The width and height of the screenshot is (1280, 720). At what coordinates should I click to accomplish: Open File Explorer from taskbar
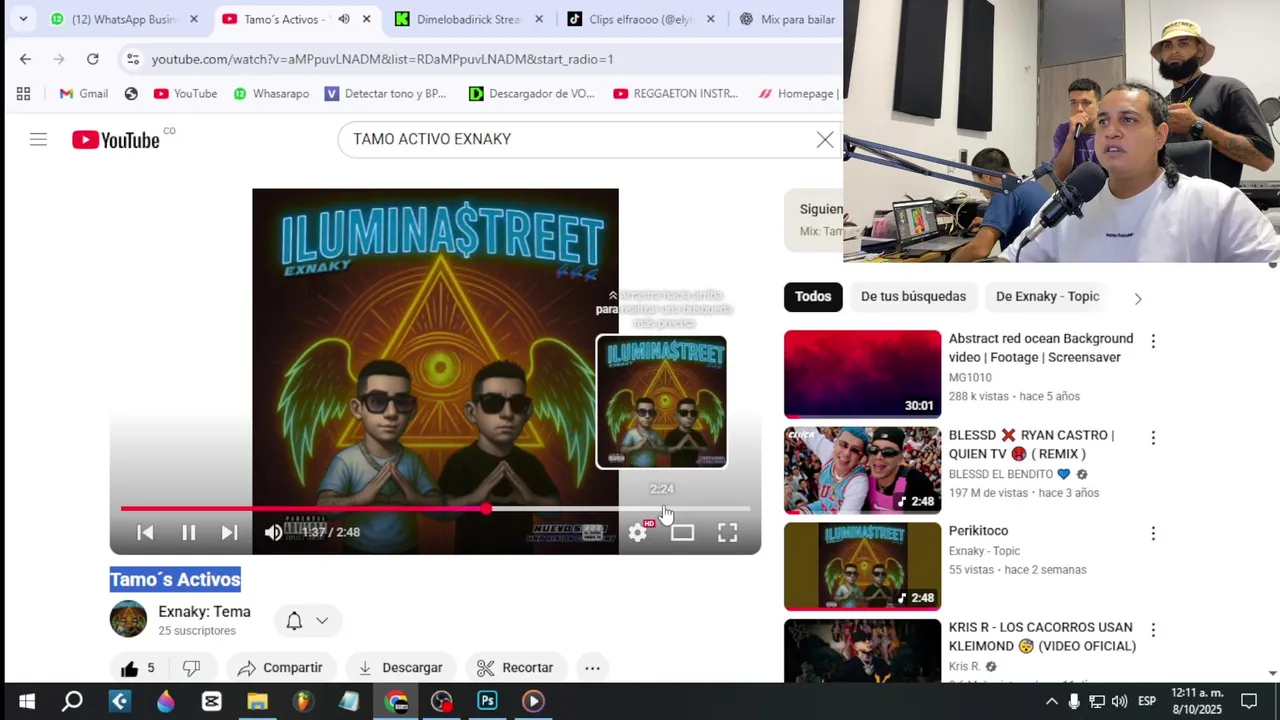257,701
